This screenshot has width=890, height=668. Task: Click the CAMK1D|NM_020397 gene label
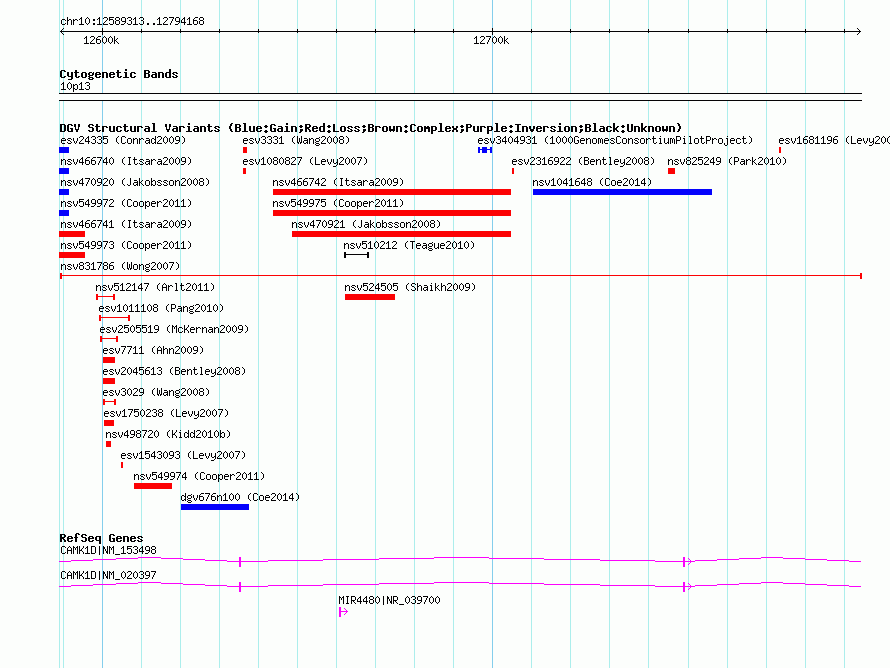point(108,575)
